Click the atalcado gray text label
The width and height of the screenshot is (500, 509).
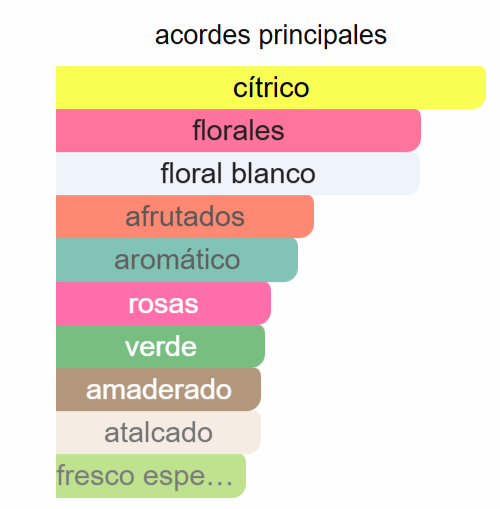coord(158,433)
